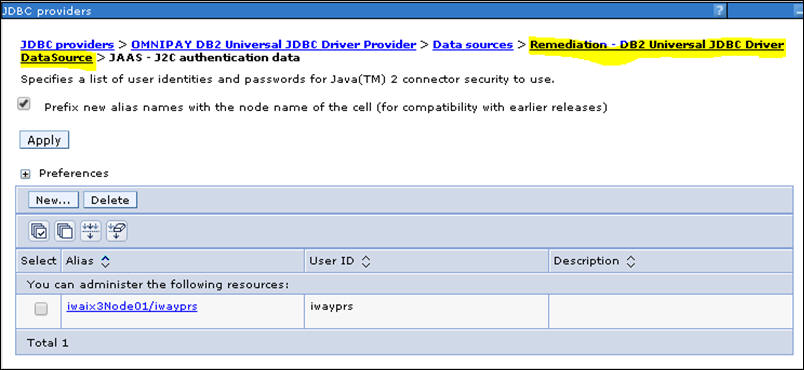Clear filter value icon in table toolbar
This screenshot has height=370, width=804.
(x=116, y=232)
